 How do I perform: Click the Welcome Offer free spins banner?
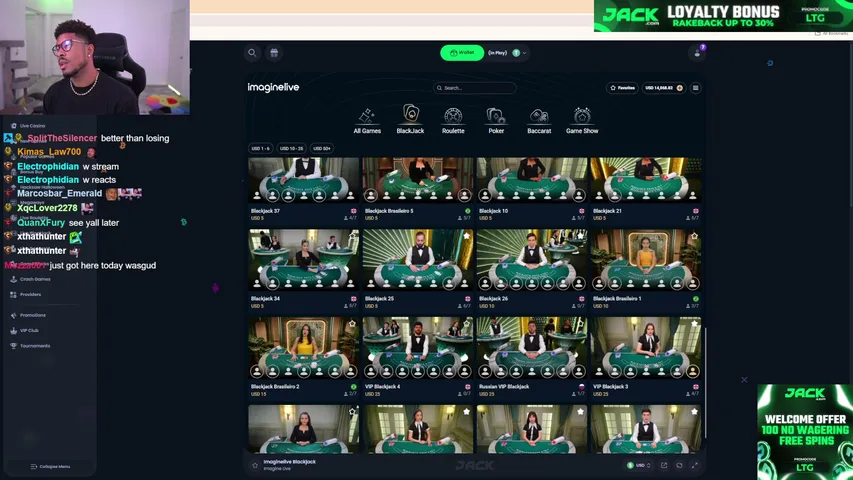point(805,432)
